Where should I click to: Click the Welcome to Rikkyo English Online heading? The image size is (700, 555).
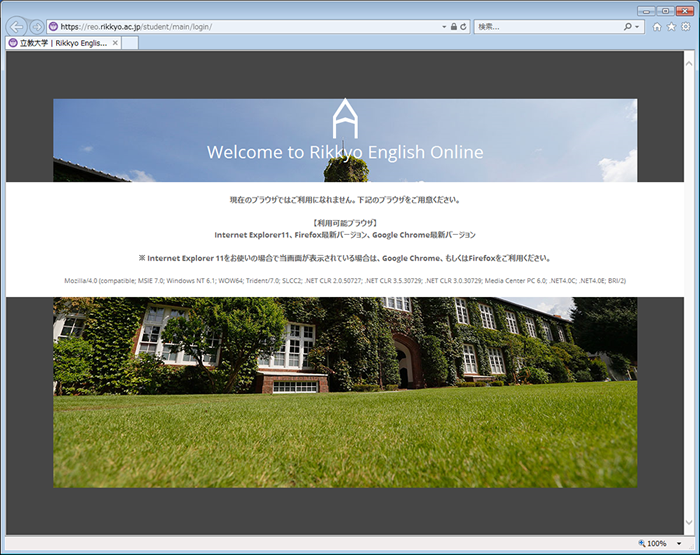(x=345, y=152)
